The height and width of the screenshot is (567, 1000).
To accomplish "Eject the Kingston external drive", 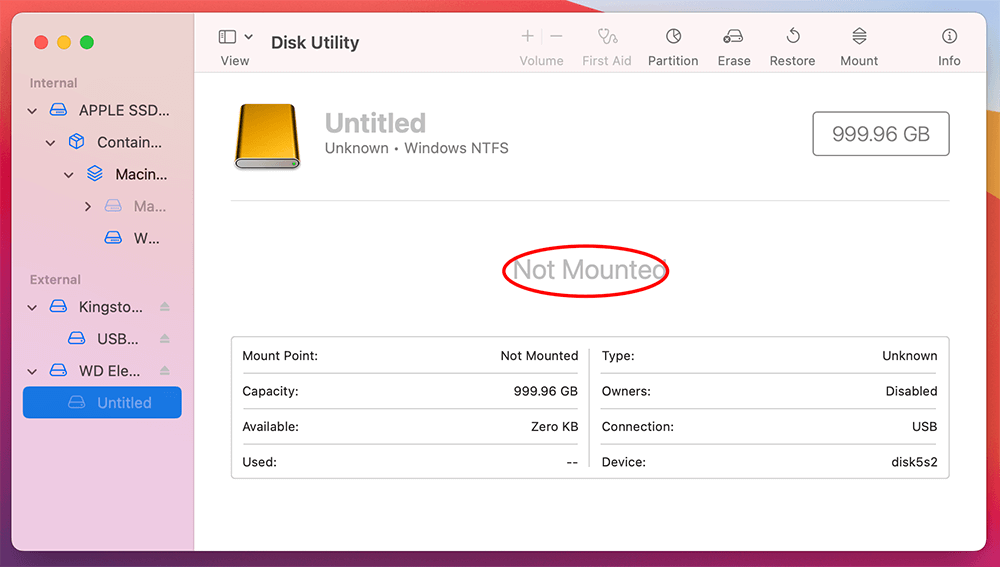I will (165, 307).
